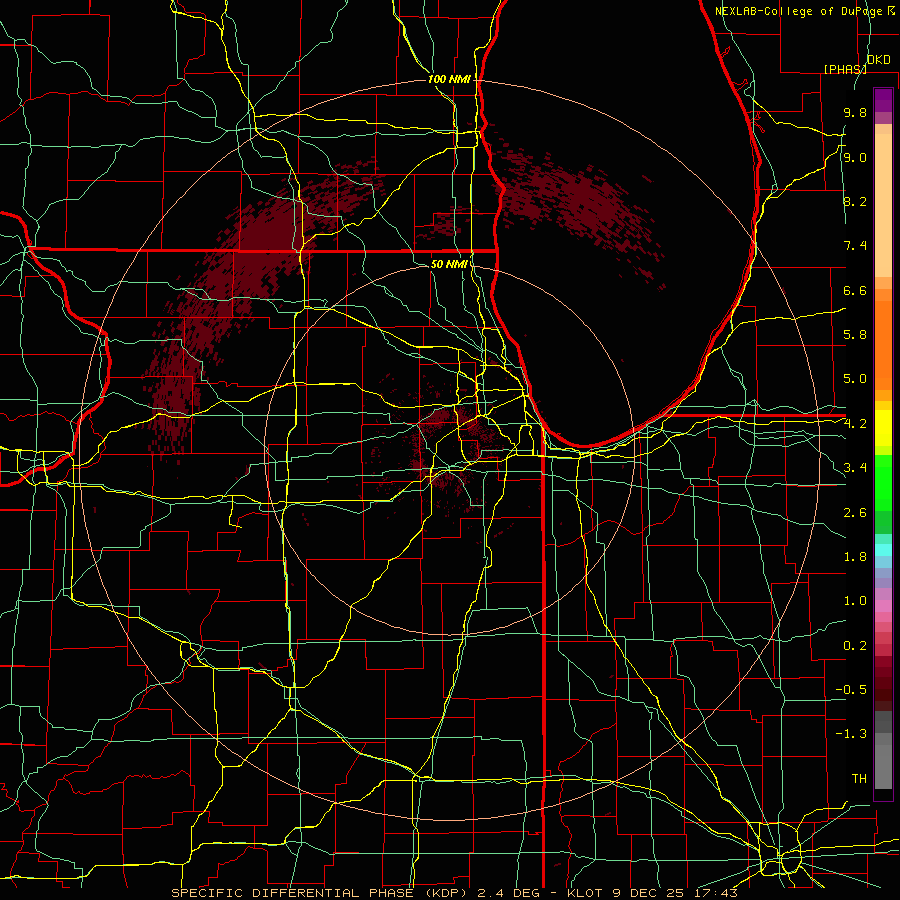Click the pale peach segment of color bar

pyautogui.click(x=883, y=207)
